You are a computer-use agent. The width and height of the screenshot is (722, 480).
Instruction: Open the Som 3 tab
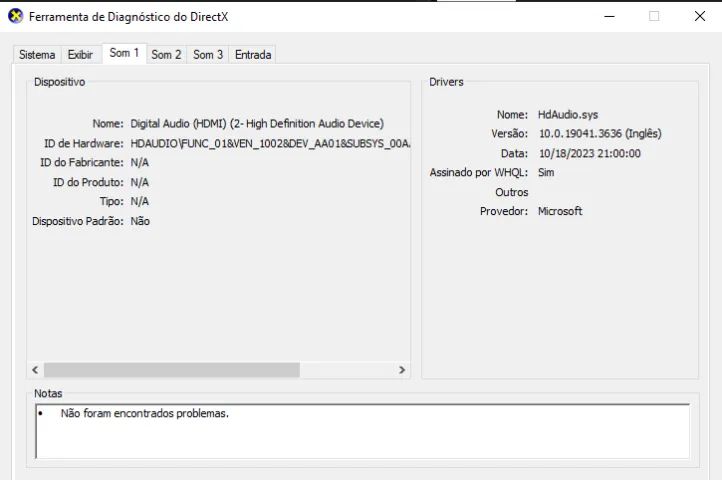pyautogui.click(x=208, y=54)
